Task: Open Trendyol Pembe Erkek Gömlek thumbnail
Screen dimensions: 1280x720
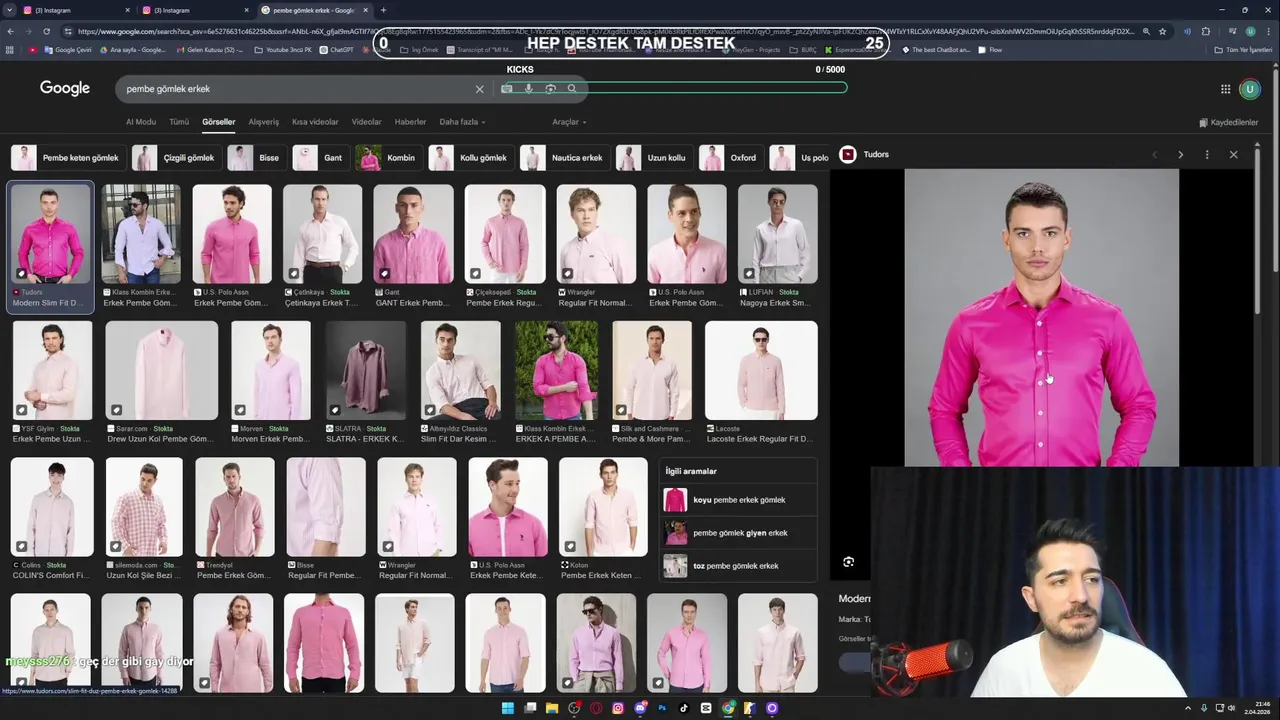Action: tap(234, 507)
